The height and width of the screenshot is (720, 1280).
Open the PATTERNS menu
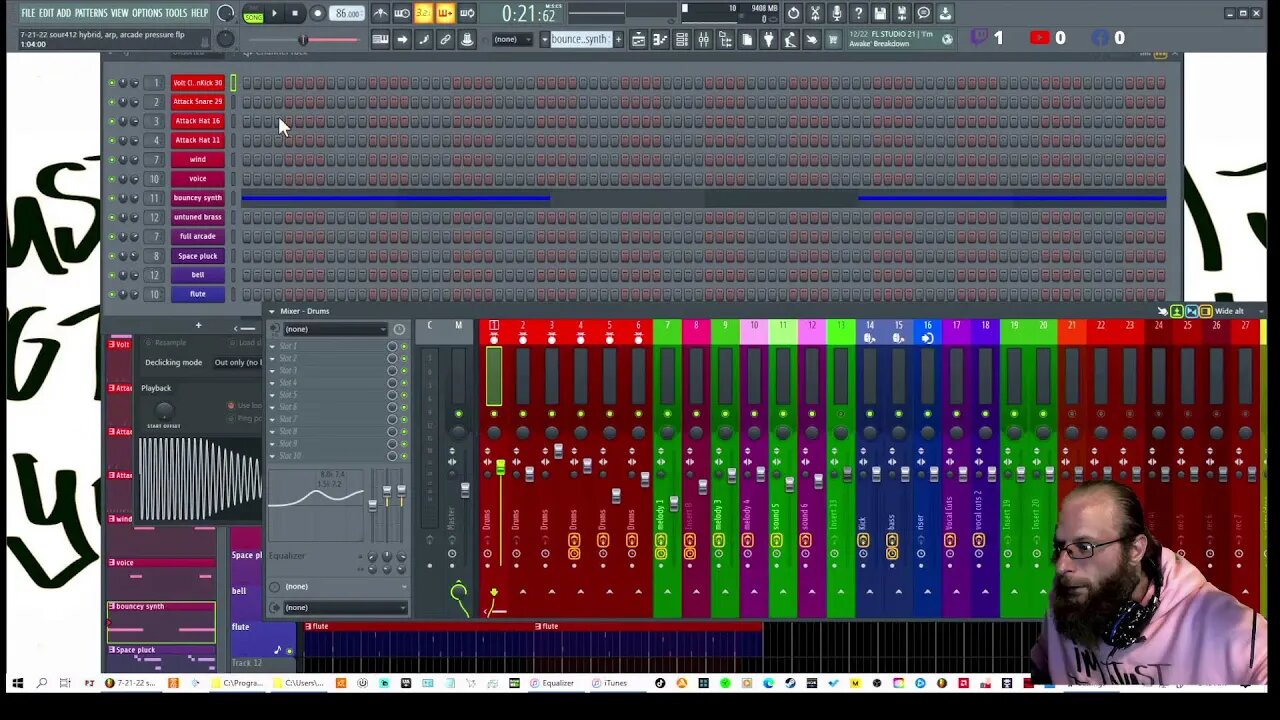91,13
